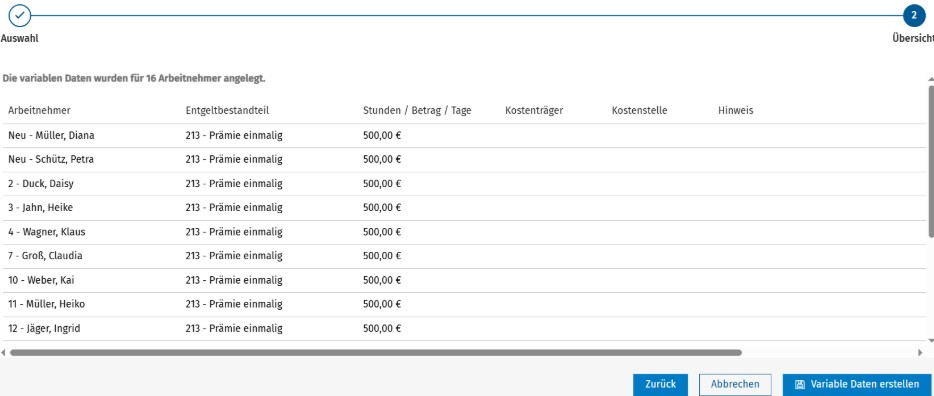
Task: Click Prämie einmalig cell for Duck, Daisy
Action: click(234, 184)
